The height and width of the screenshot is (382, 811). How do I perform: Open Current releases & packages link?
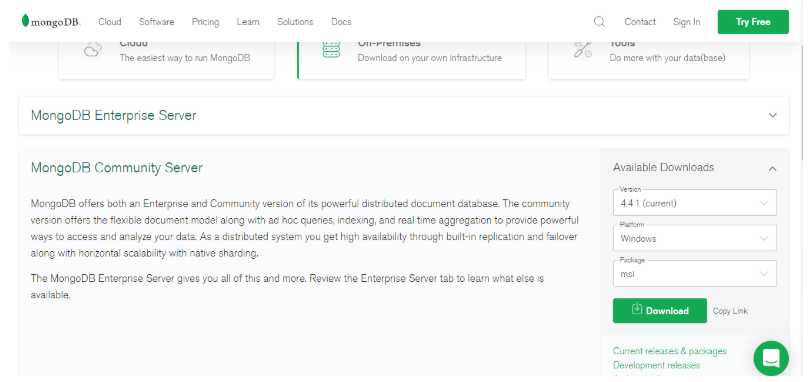pyautogui.click(x=669, y=351)
